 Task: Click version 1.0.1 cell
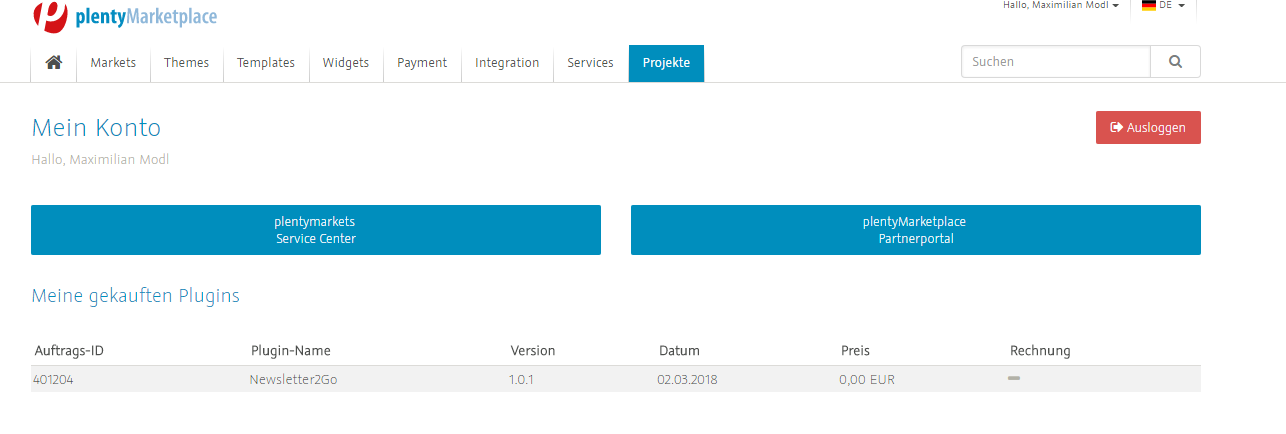coord(521,379)
